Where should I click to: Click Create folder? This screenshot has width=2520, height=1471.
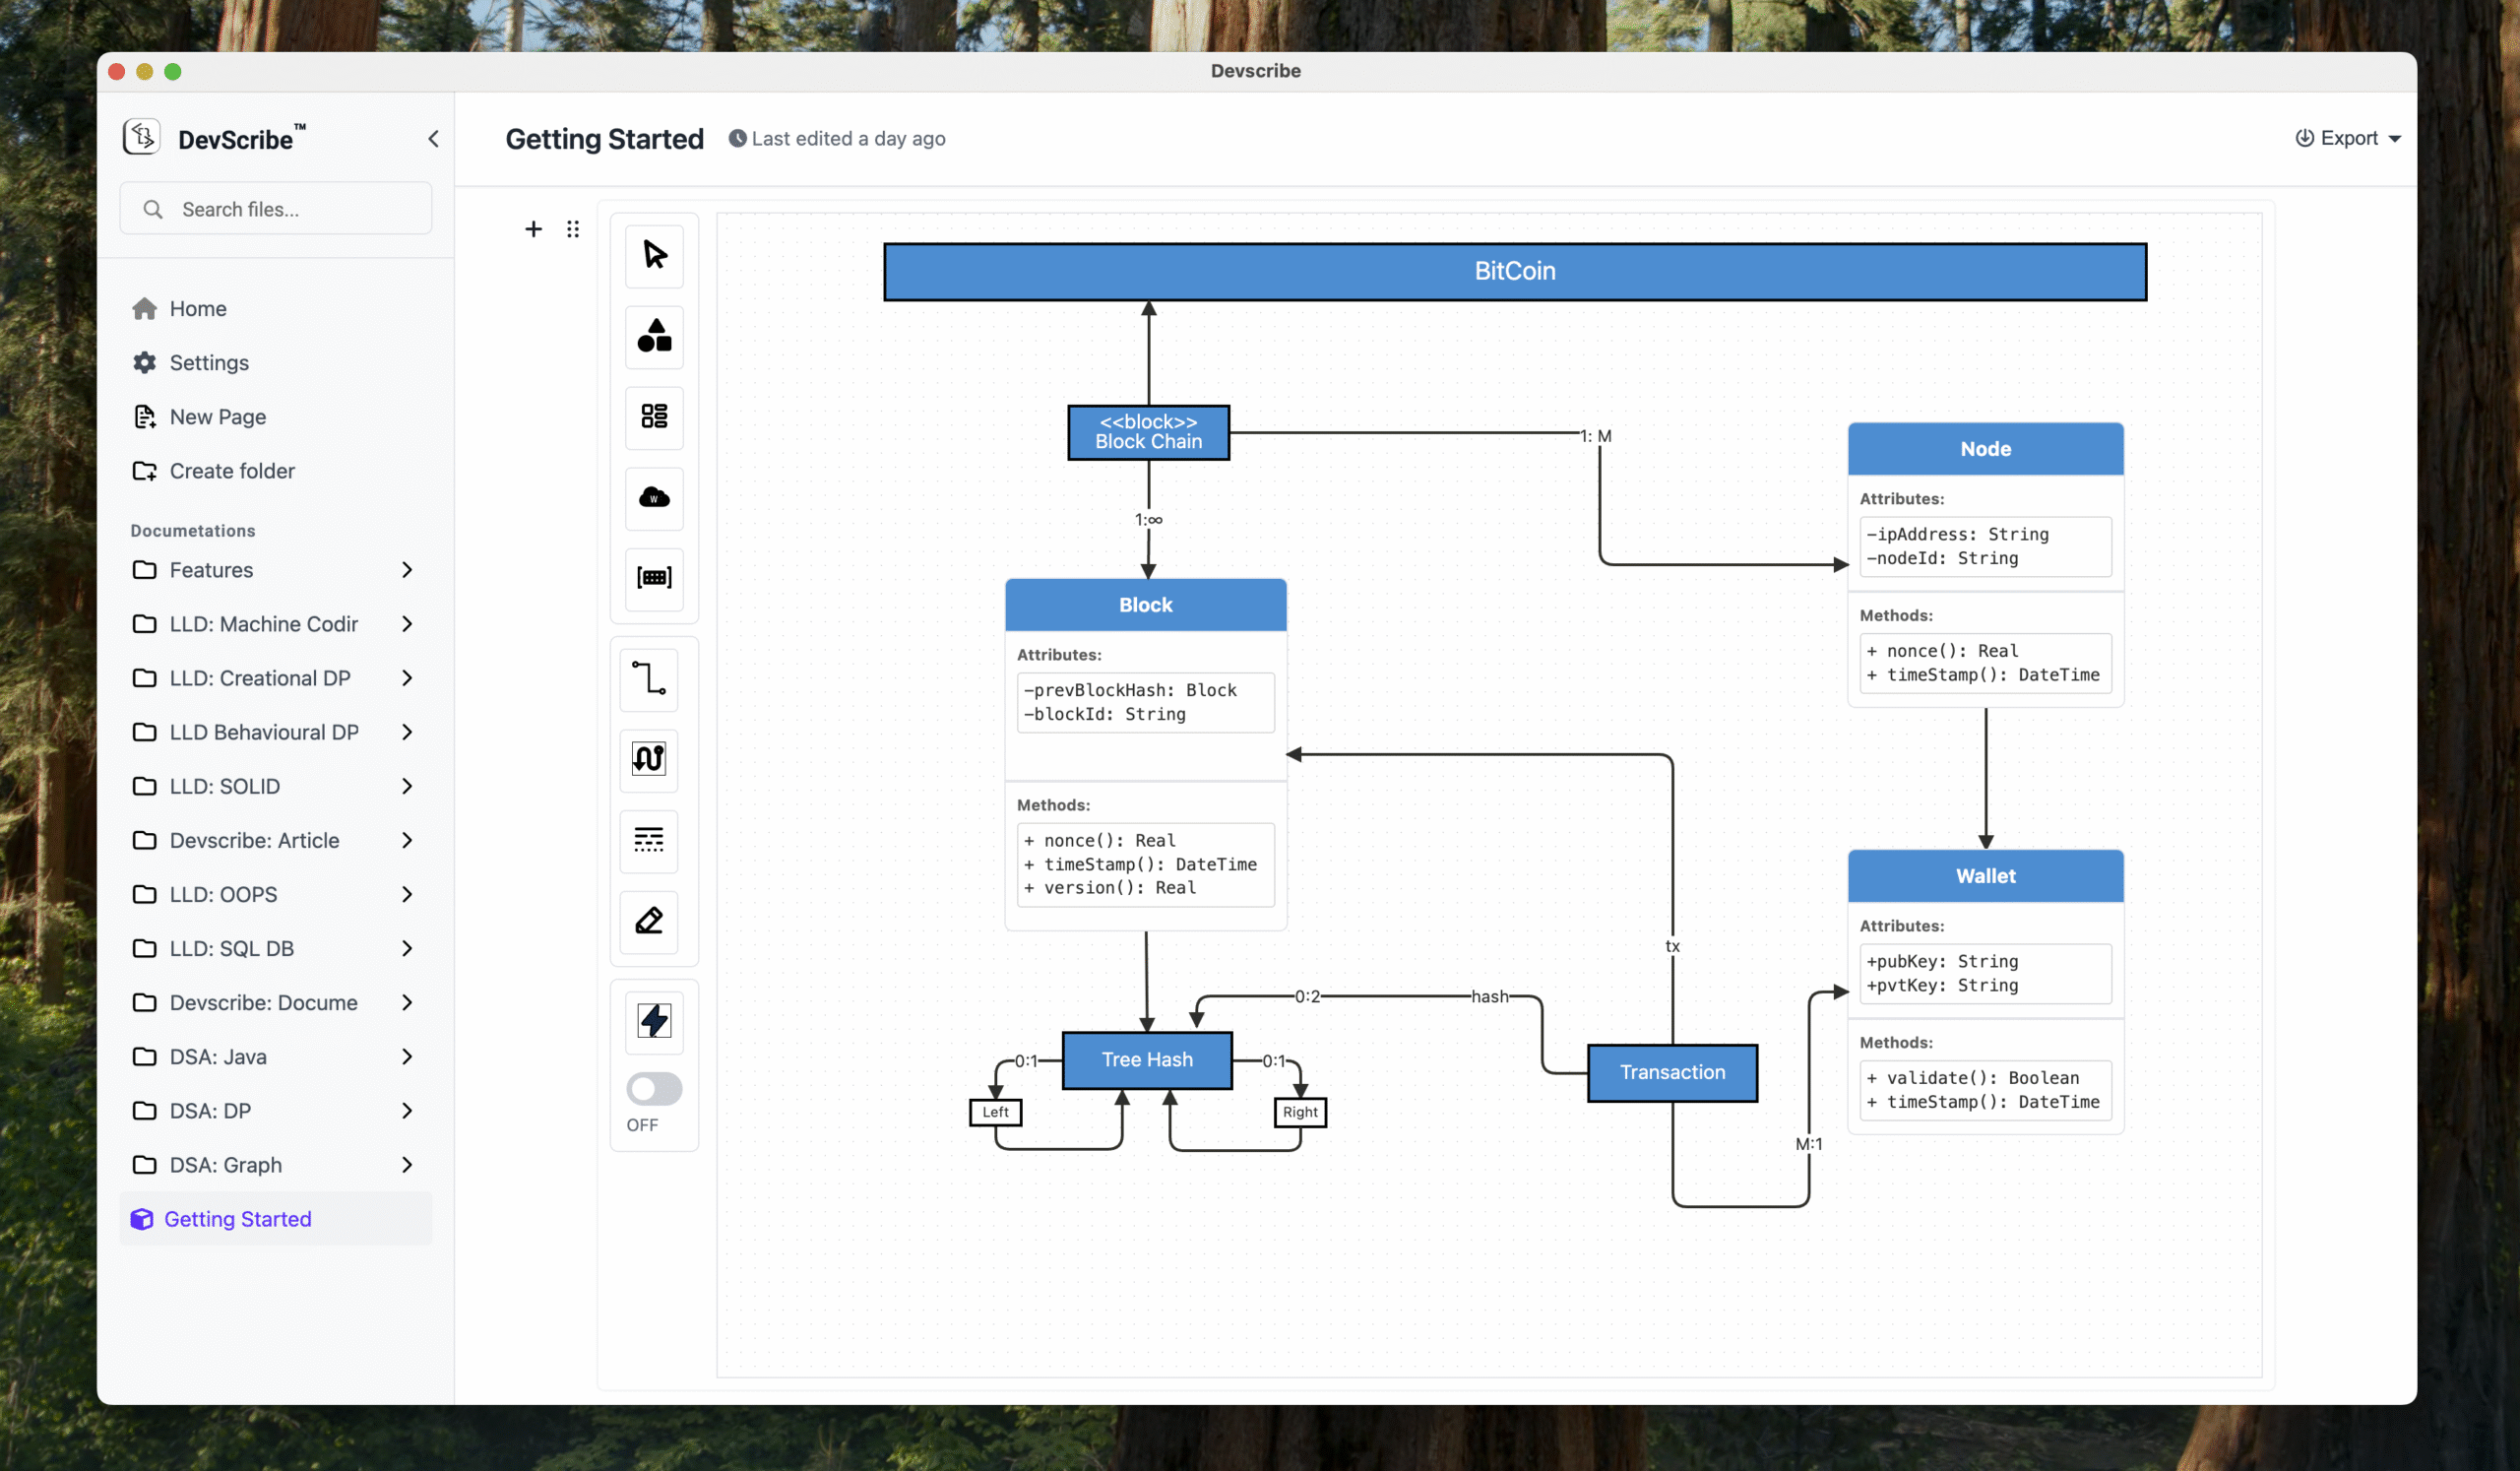(231, 470)
